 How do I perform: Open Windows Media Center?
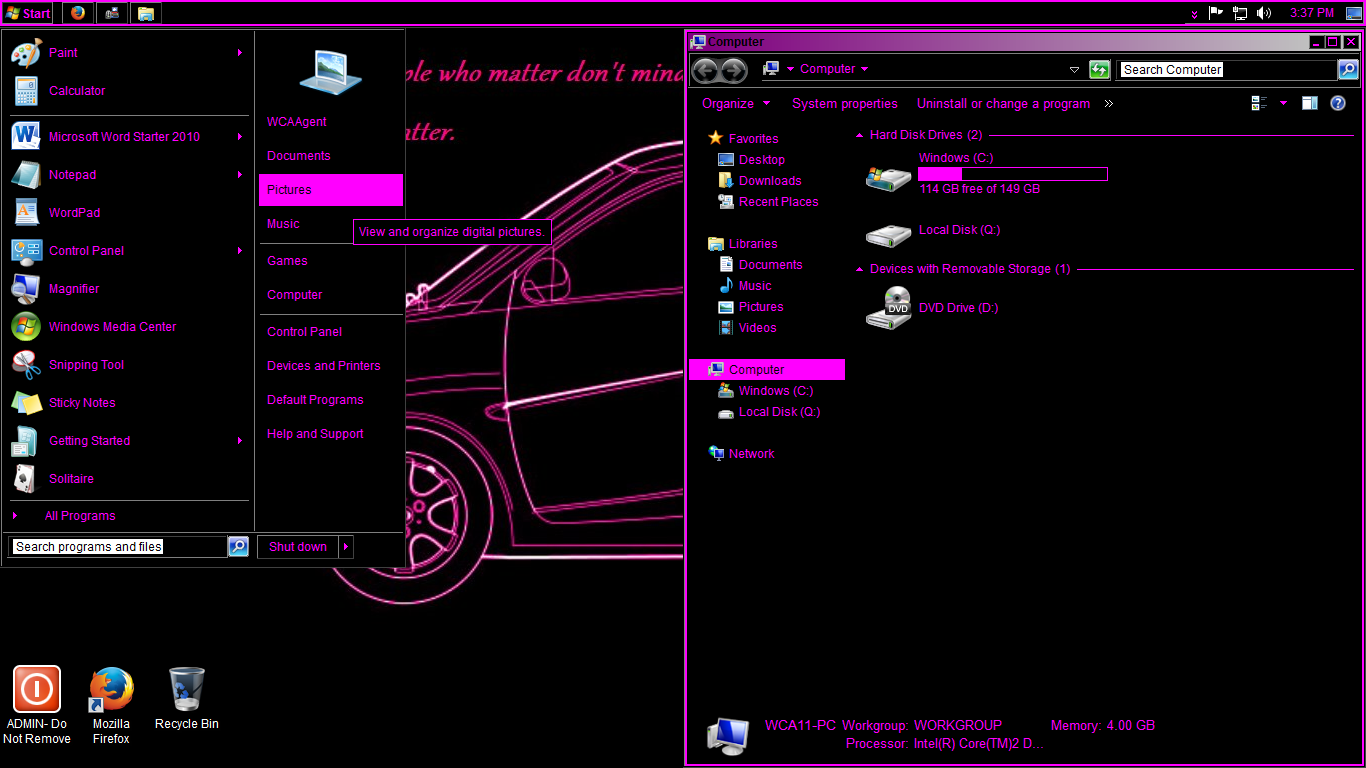click(x=126, y=327)
